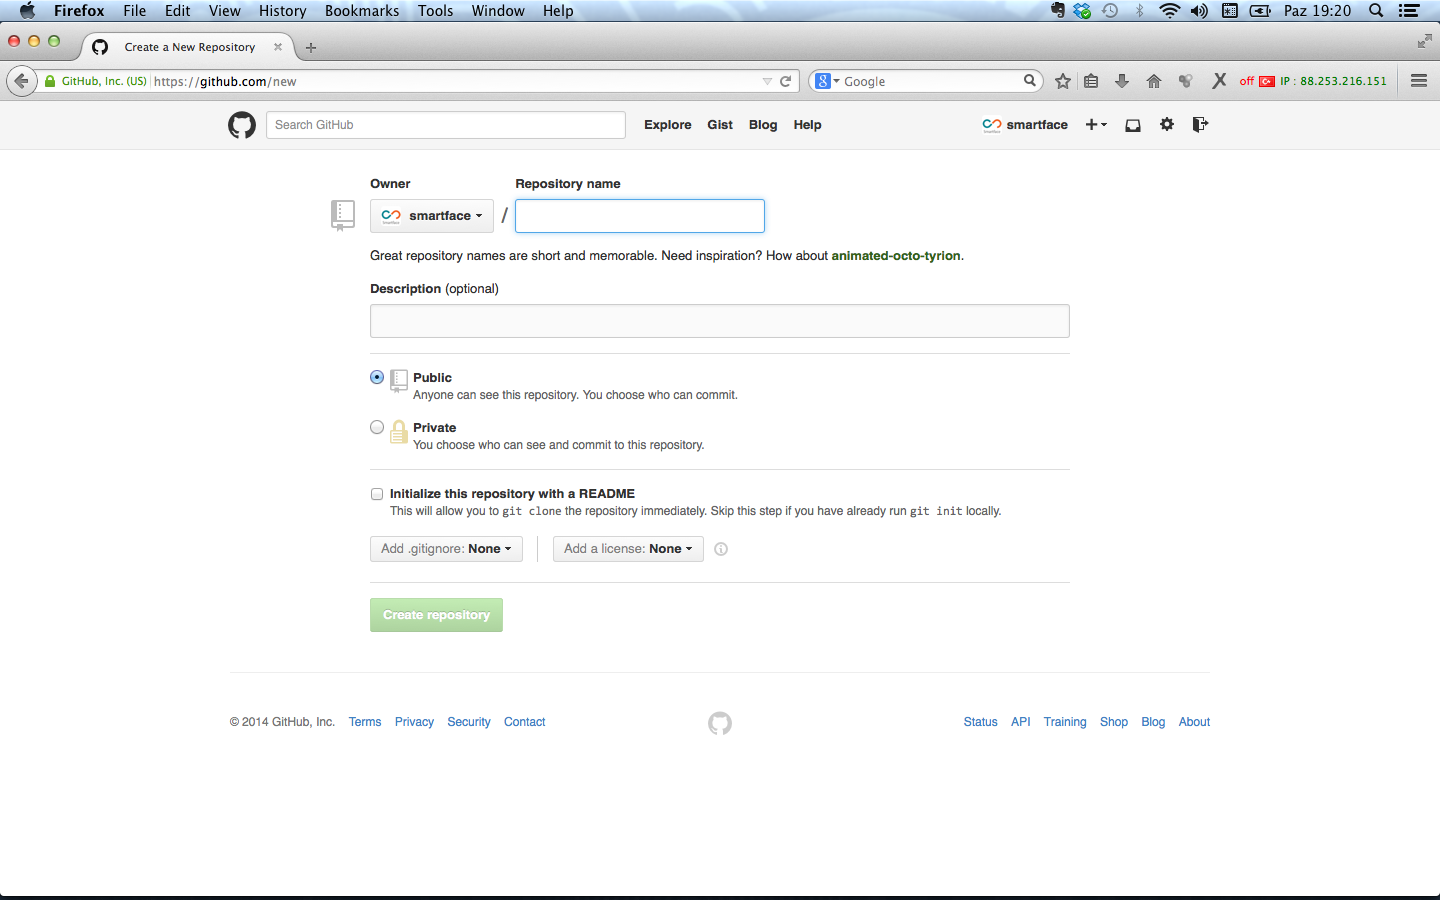1440x900 pixels.
Task: Click the green lock site identity icon
Action: (50, 81)
